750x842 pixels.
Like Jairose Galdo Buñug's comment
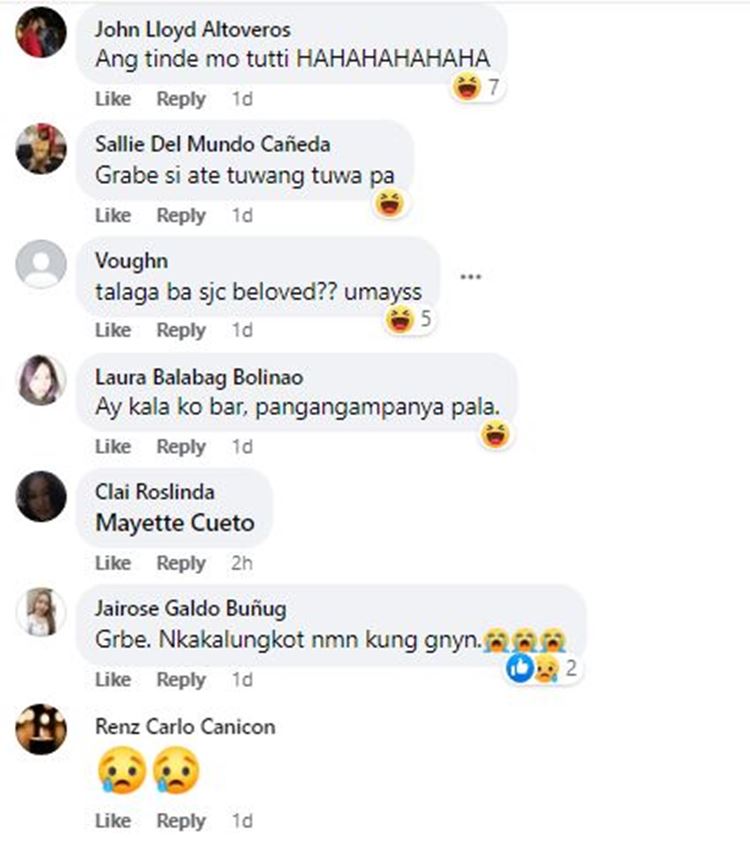tap(113, 680)
